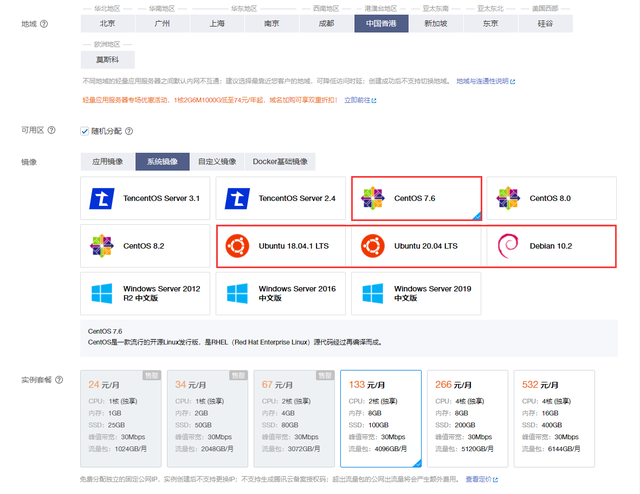Switch to the 系统镜像 tab
Viewport: 640px width, 494px height.
tap(162, 162)
